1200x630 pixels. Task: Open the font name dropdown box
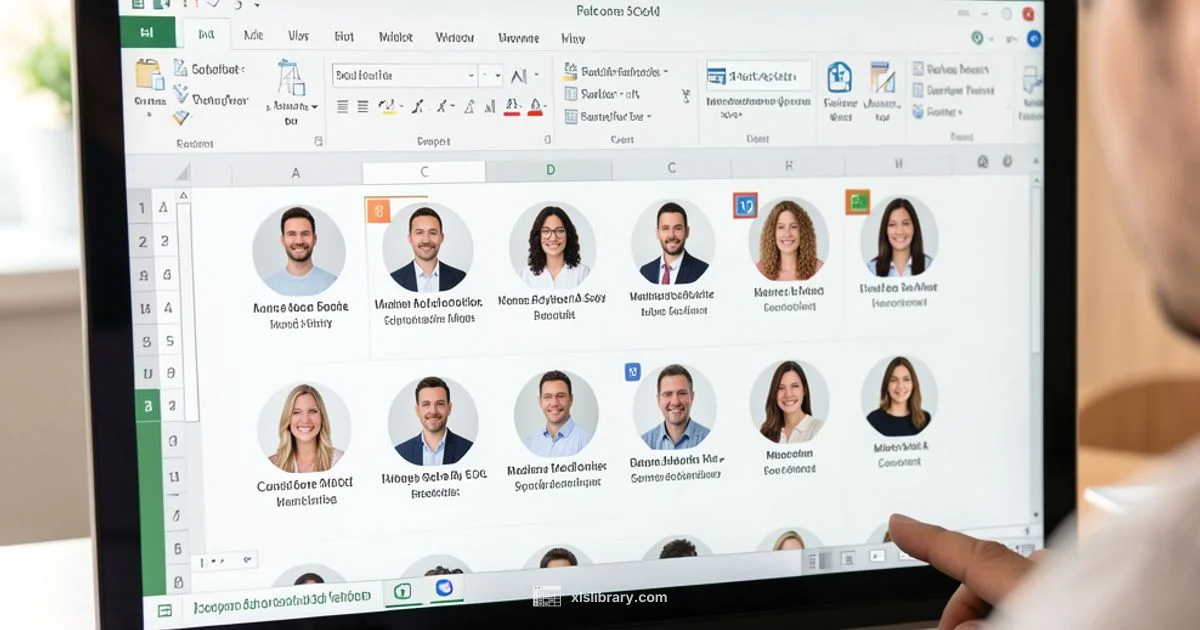click(404, 76)
